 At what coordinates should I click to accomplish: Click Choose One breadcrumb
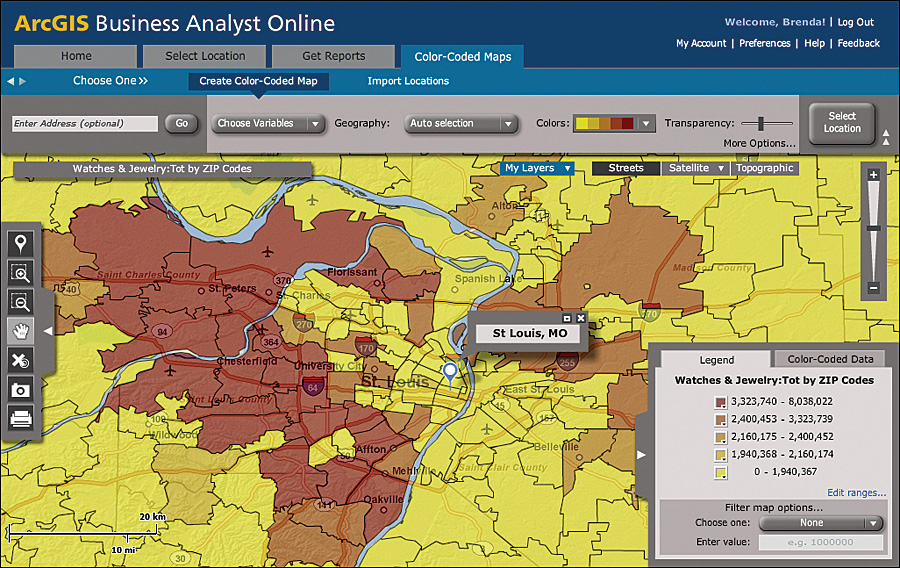110,81
